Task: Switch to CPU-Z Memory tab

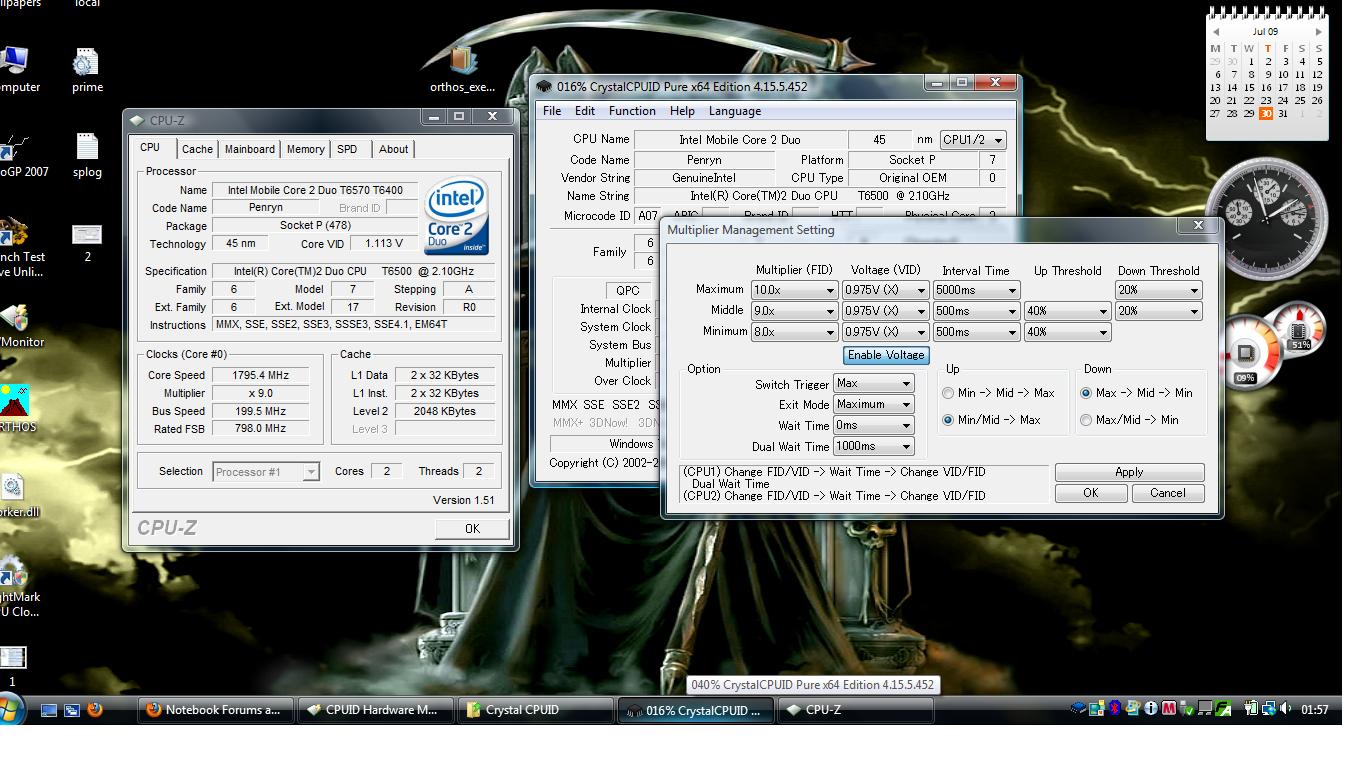Action: click(305, 149)
